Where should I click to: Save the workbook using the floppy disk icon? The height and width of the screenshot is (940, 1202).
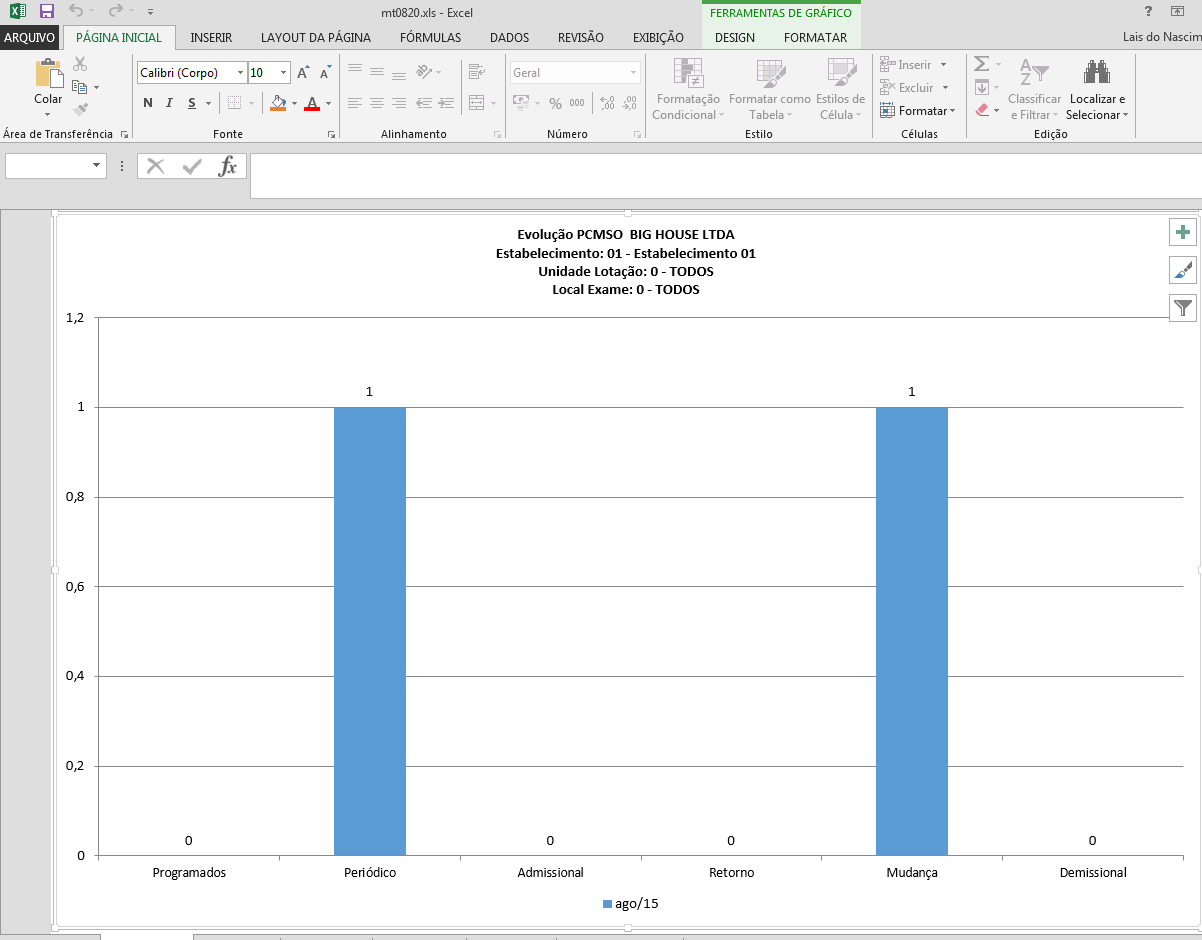click(46, 12)
